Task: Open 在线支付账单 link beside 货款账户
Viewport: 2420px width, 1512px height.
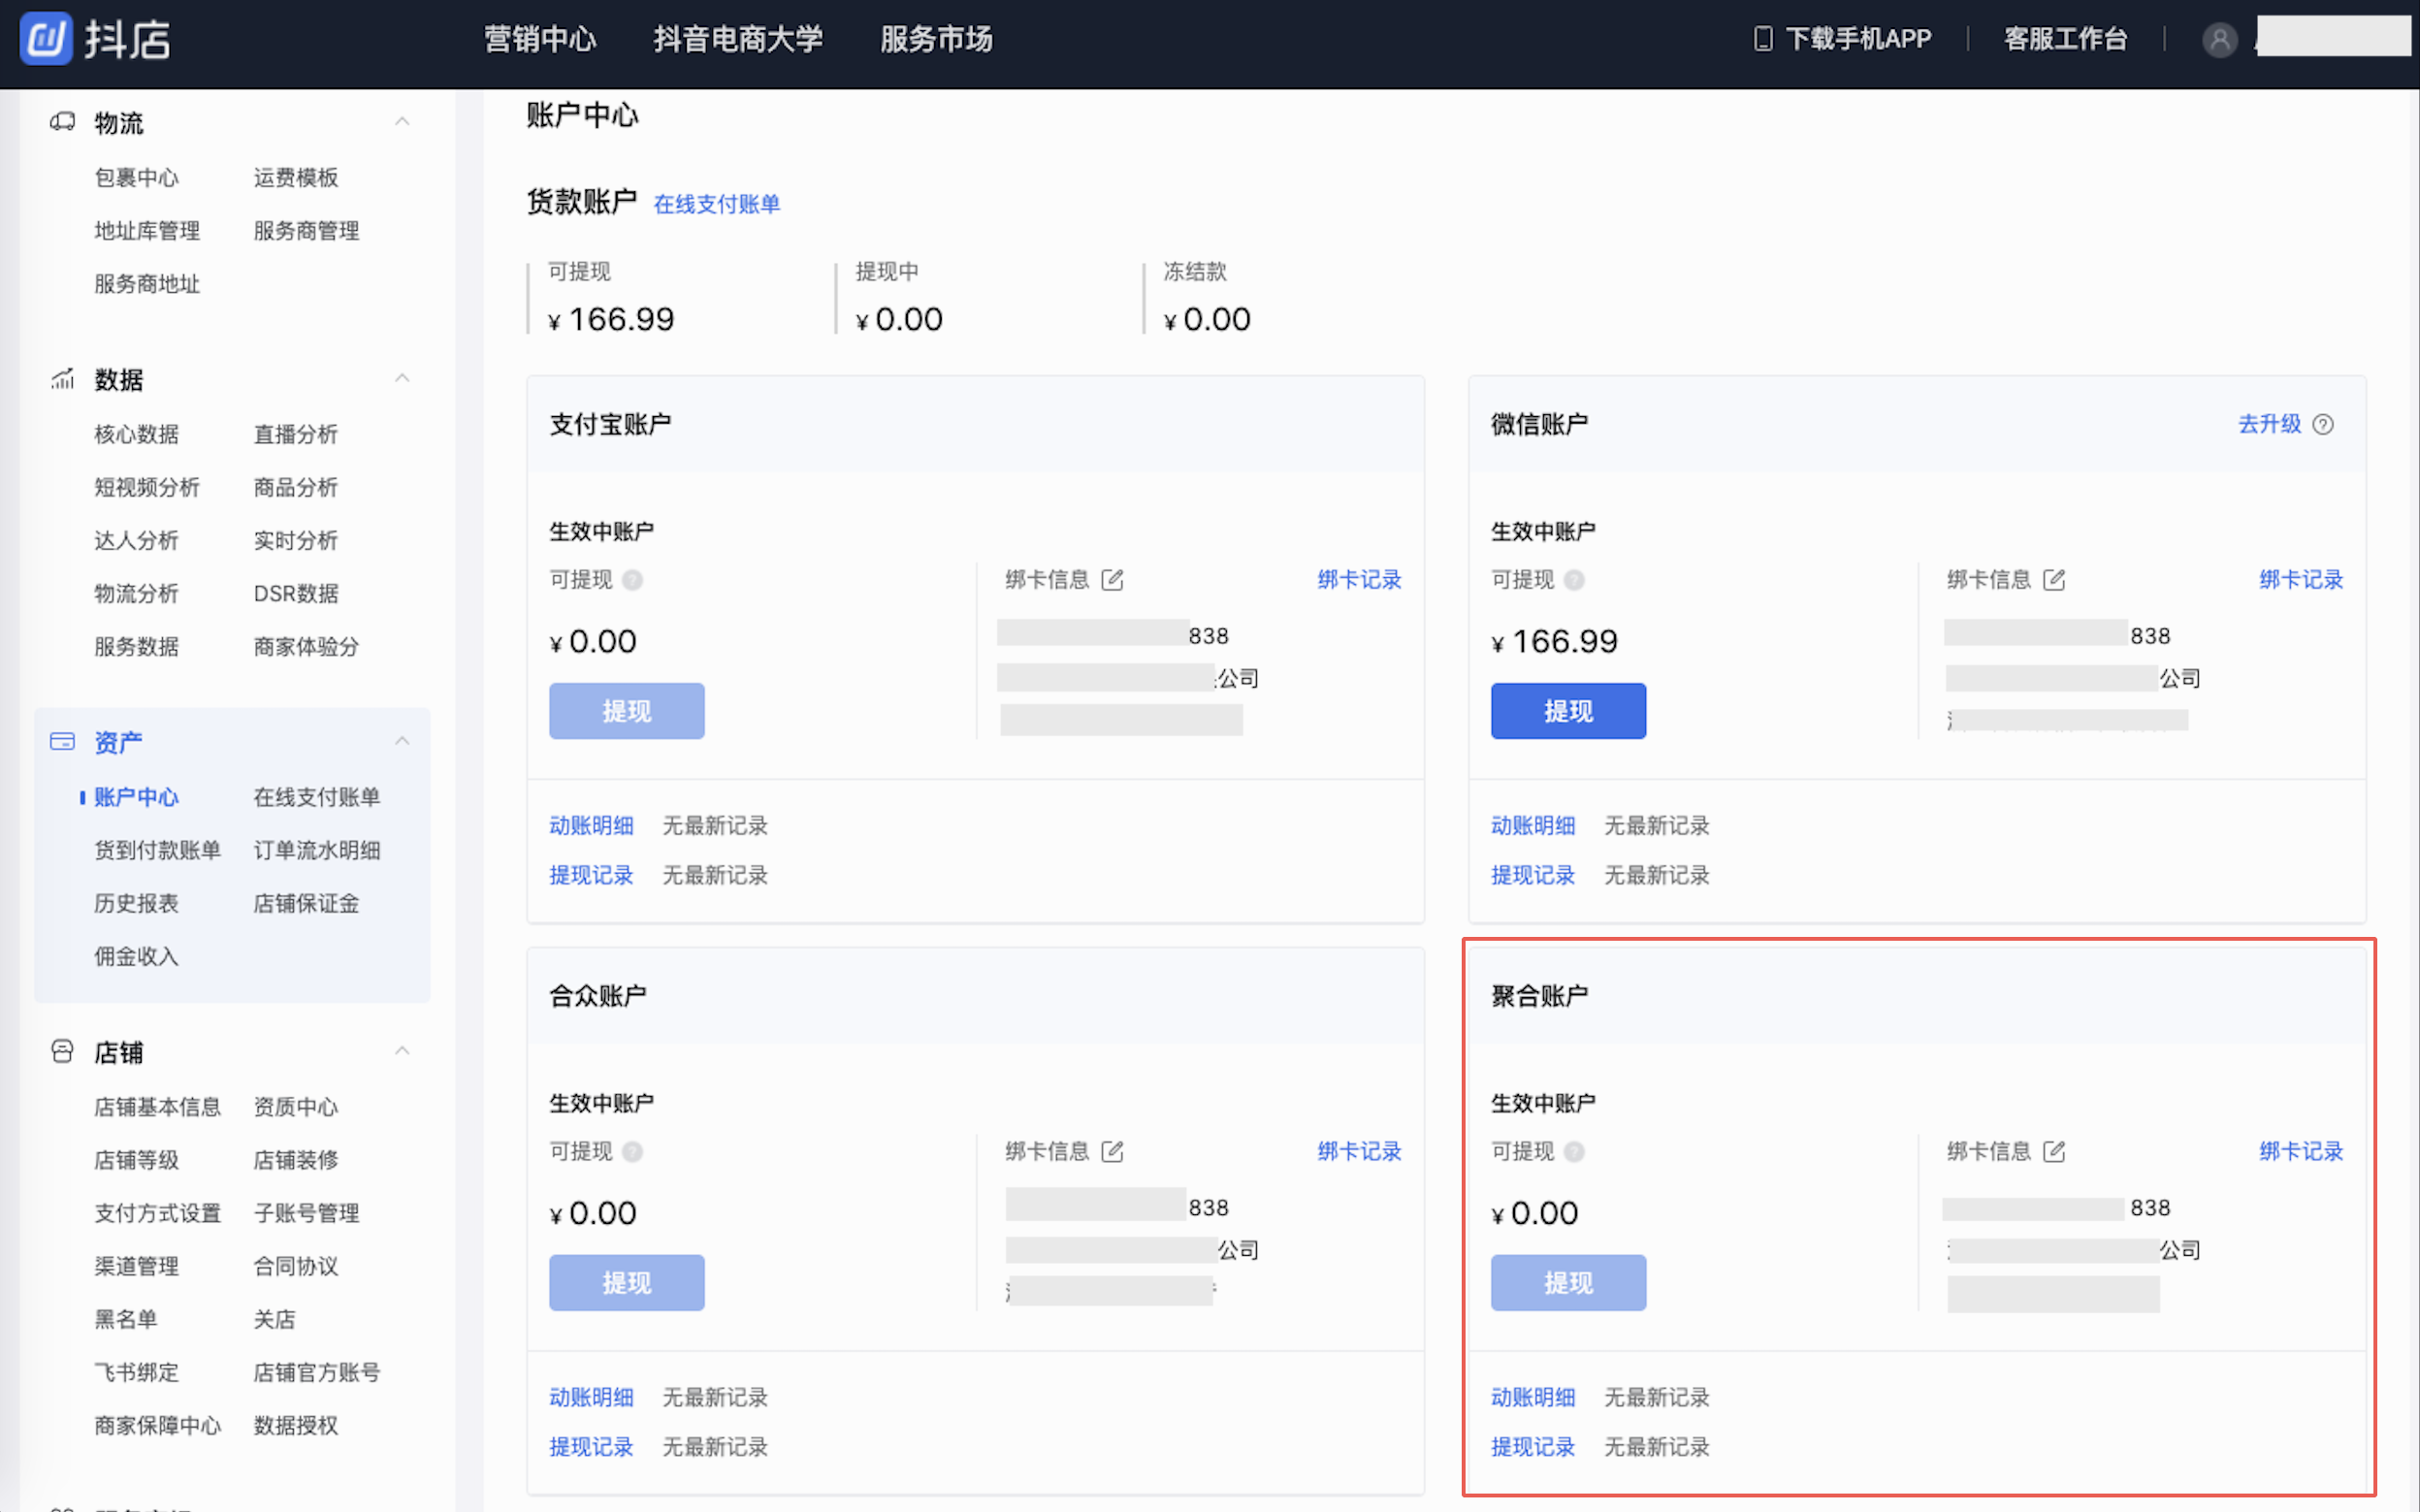Action: click(x=716, y=204)
